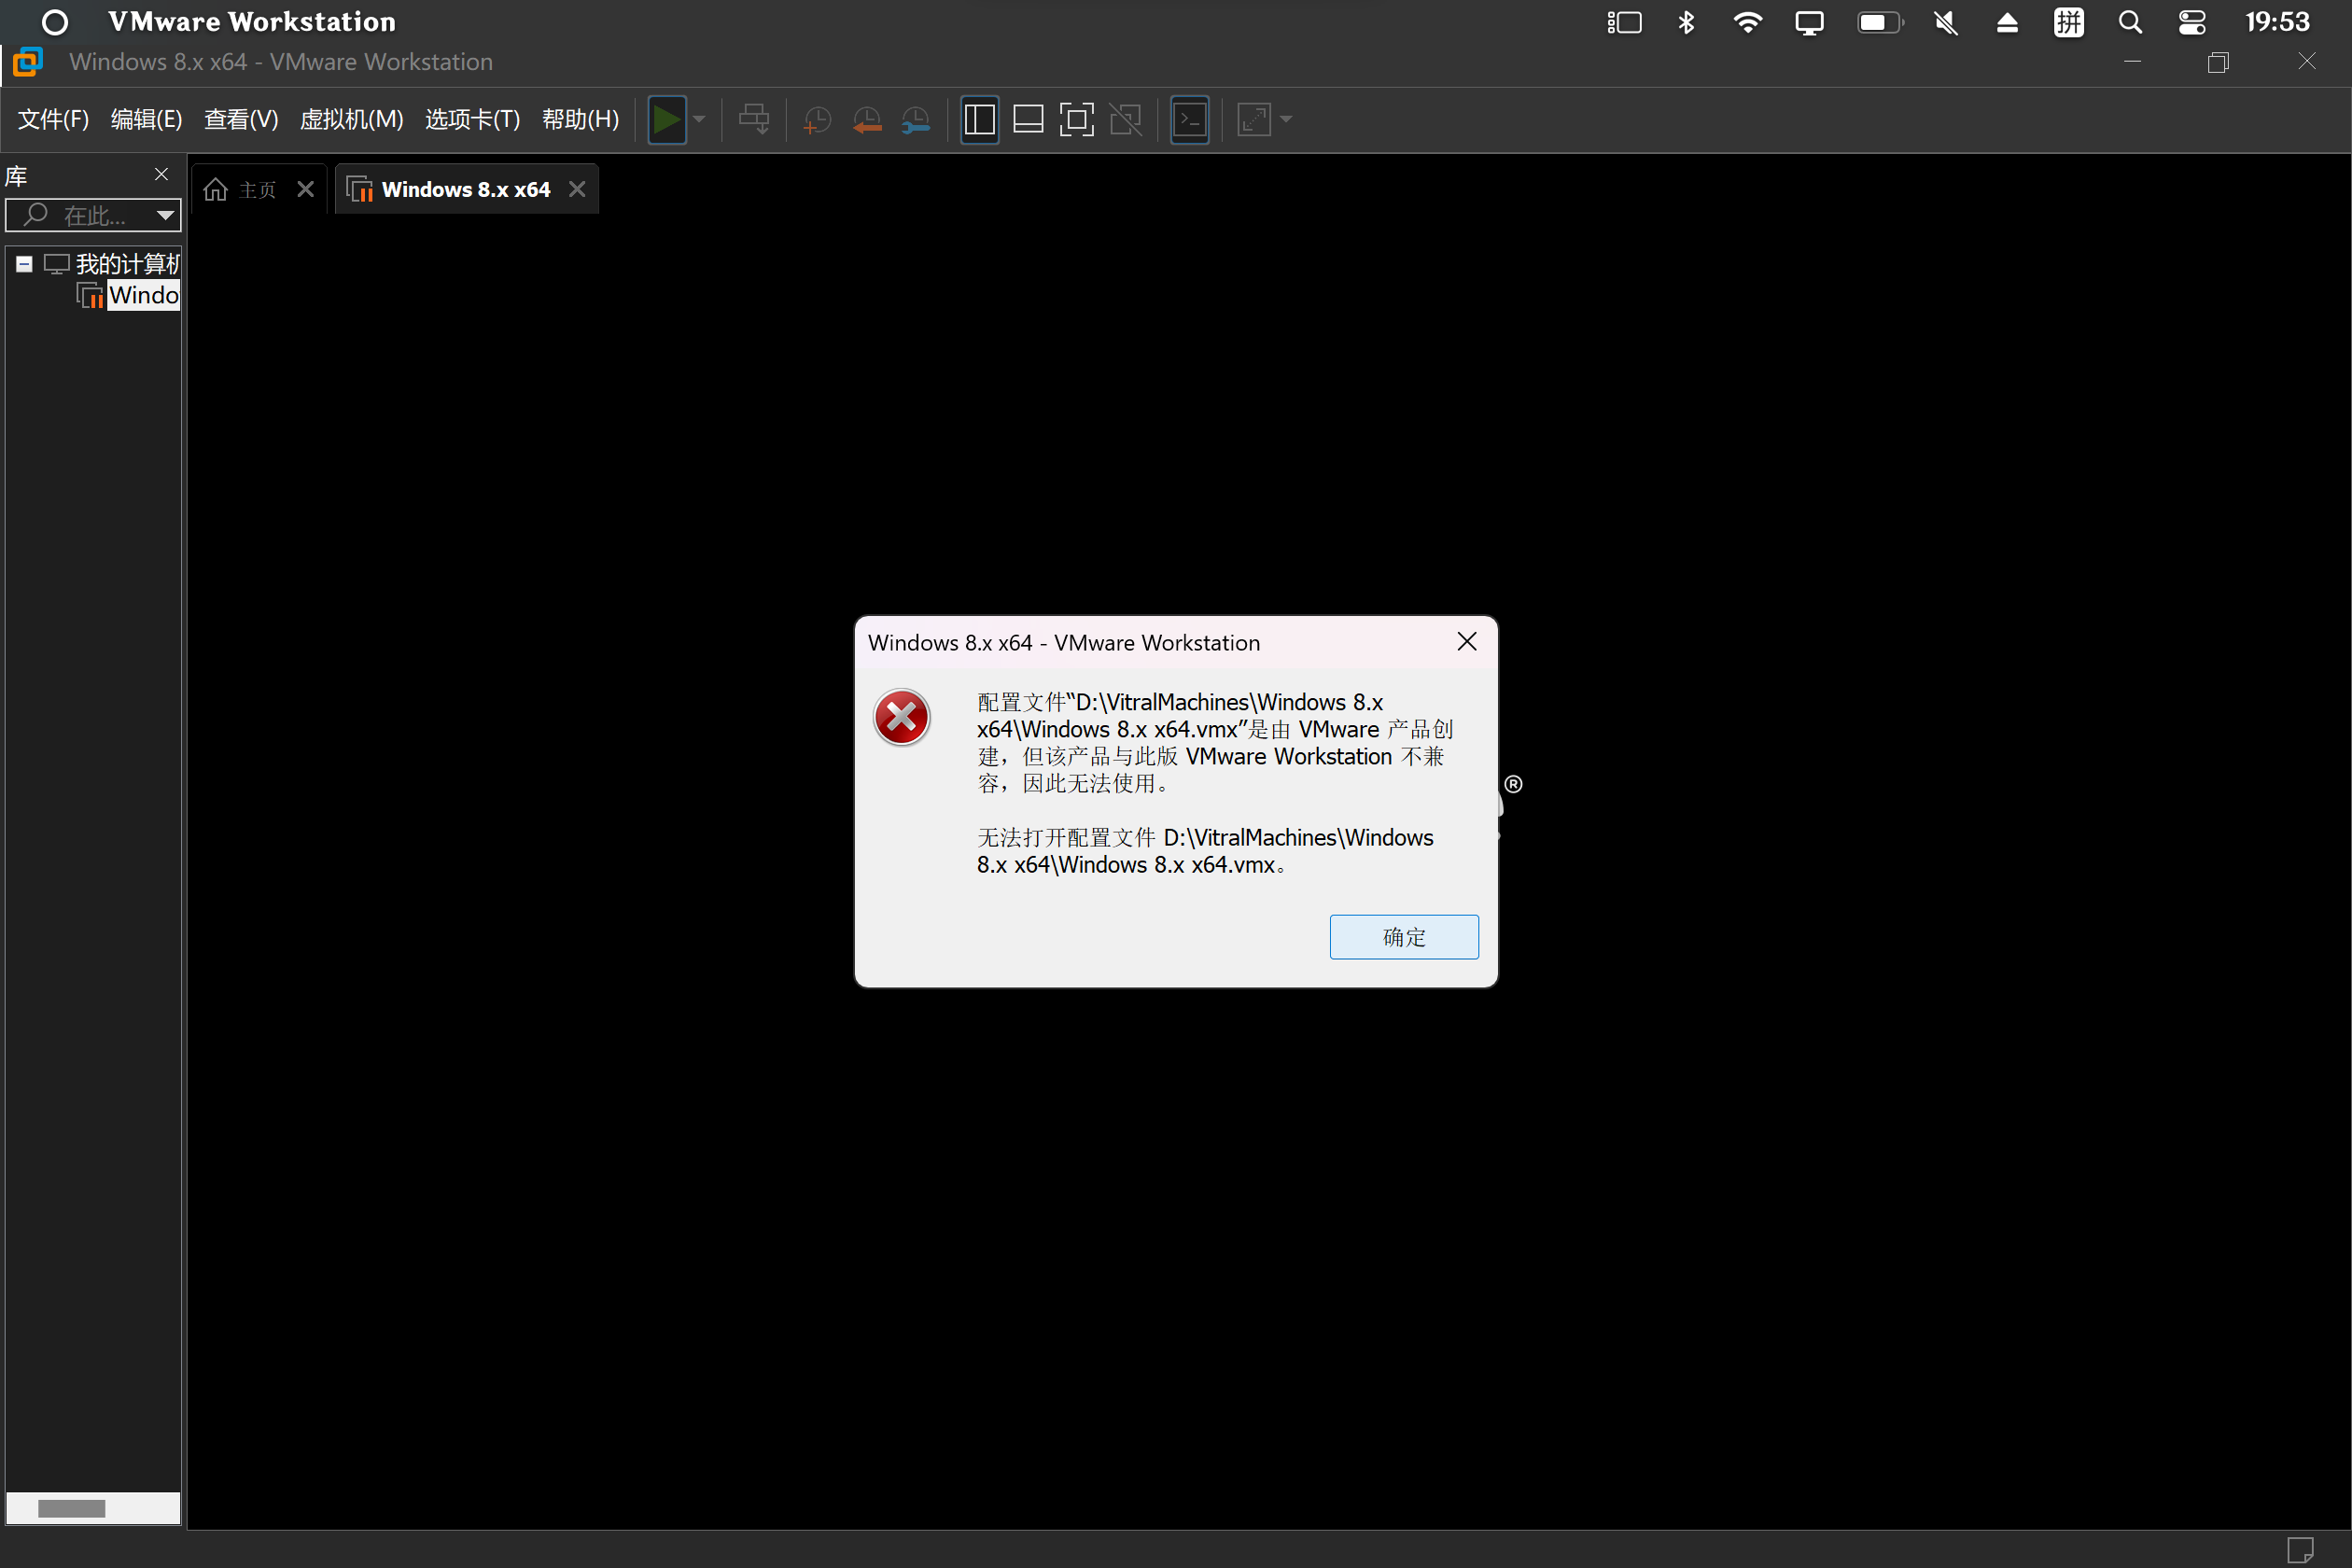Click the Bluetooth menu bar icon

[x=1687, y=22]
